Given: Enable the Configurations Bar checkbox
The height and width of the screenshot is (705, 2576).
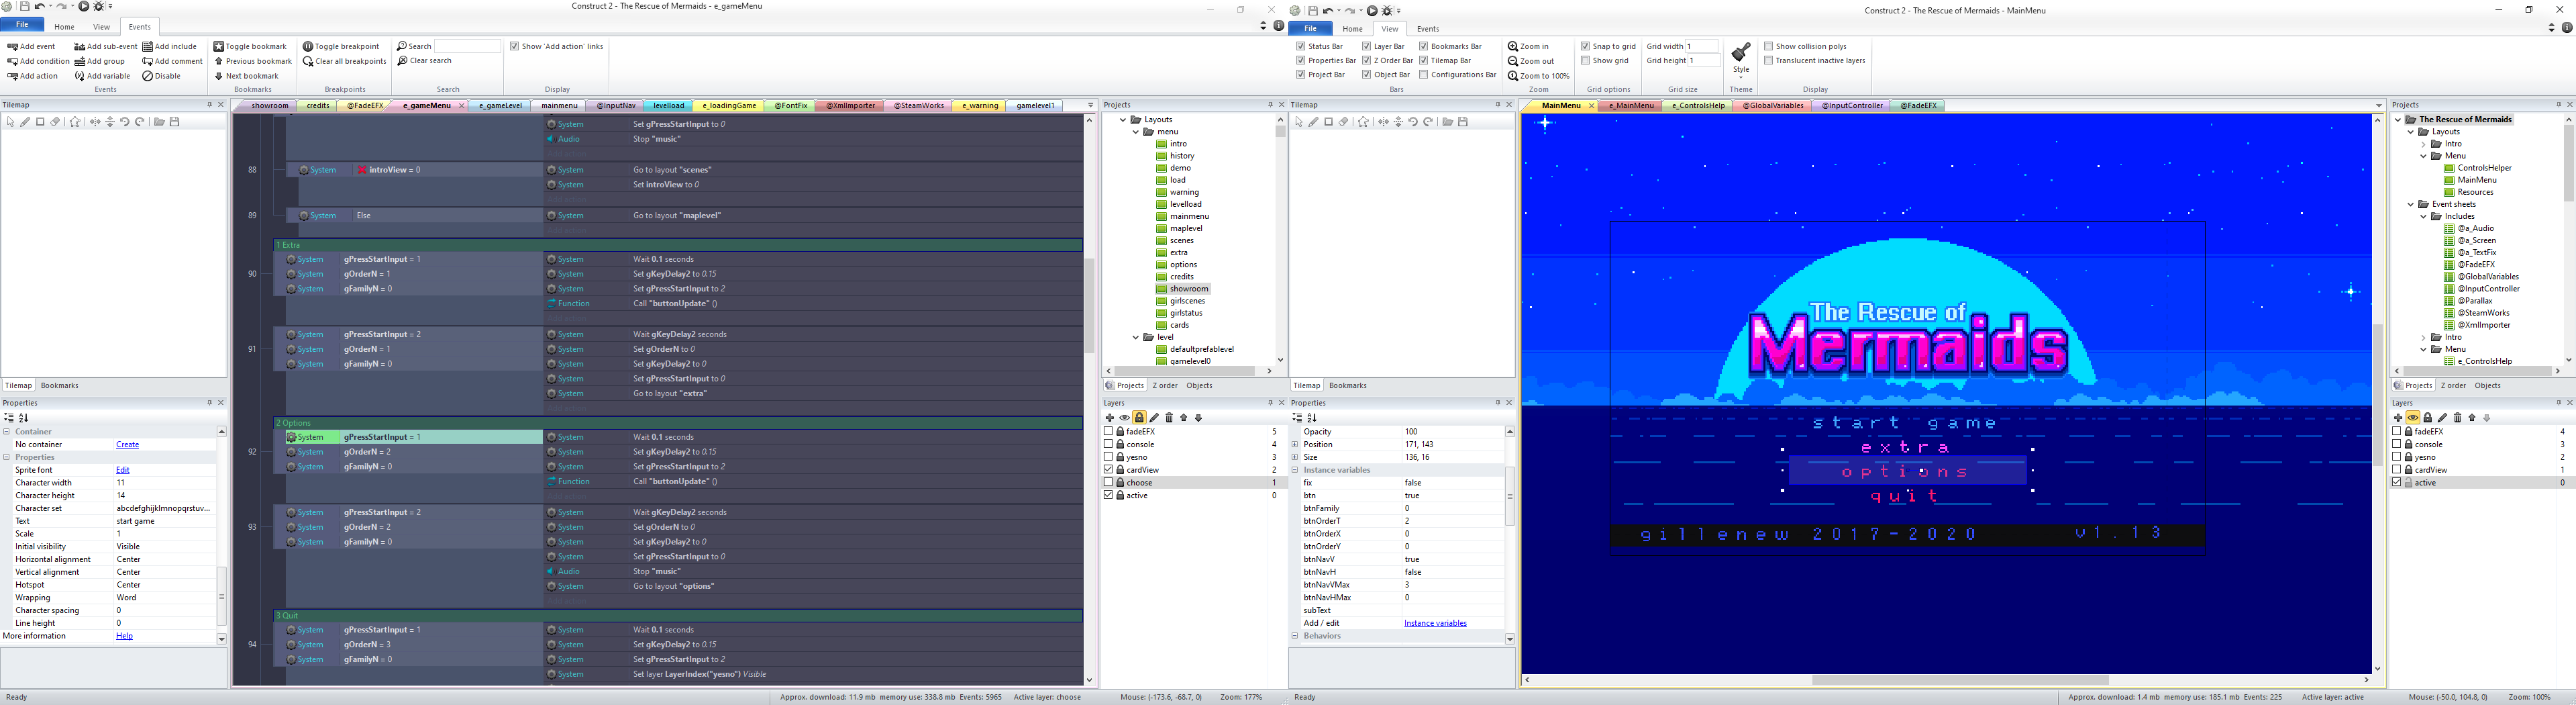Looking at the screenshot, I should pyautogui.click(x=1423, y=75).
